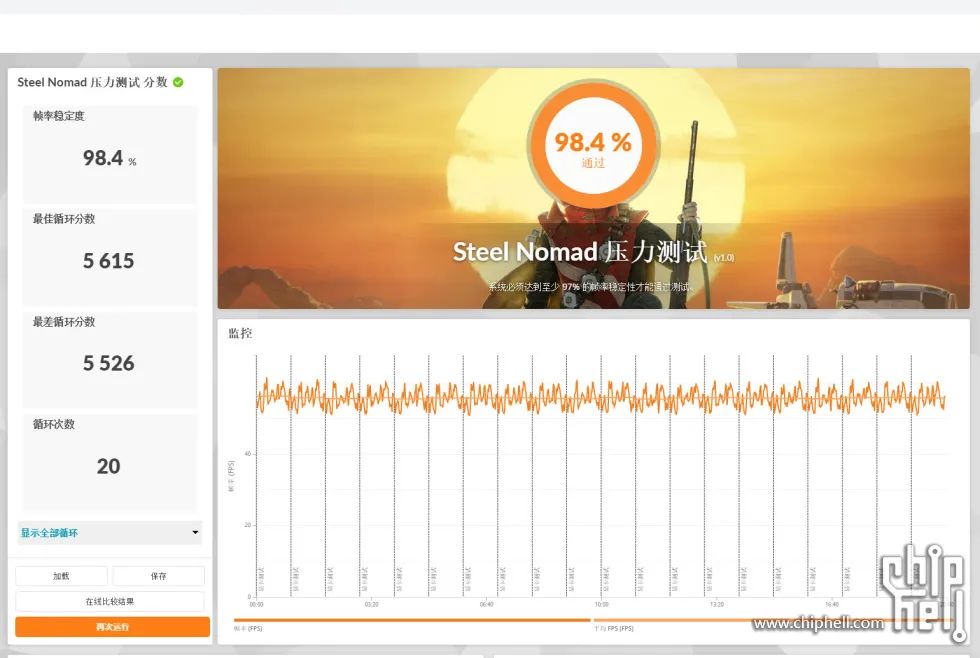Viewport: 980px width, 658px height.
Task: Click the 帧率稳定度 label
Action: coord(59,116)
